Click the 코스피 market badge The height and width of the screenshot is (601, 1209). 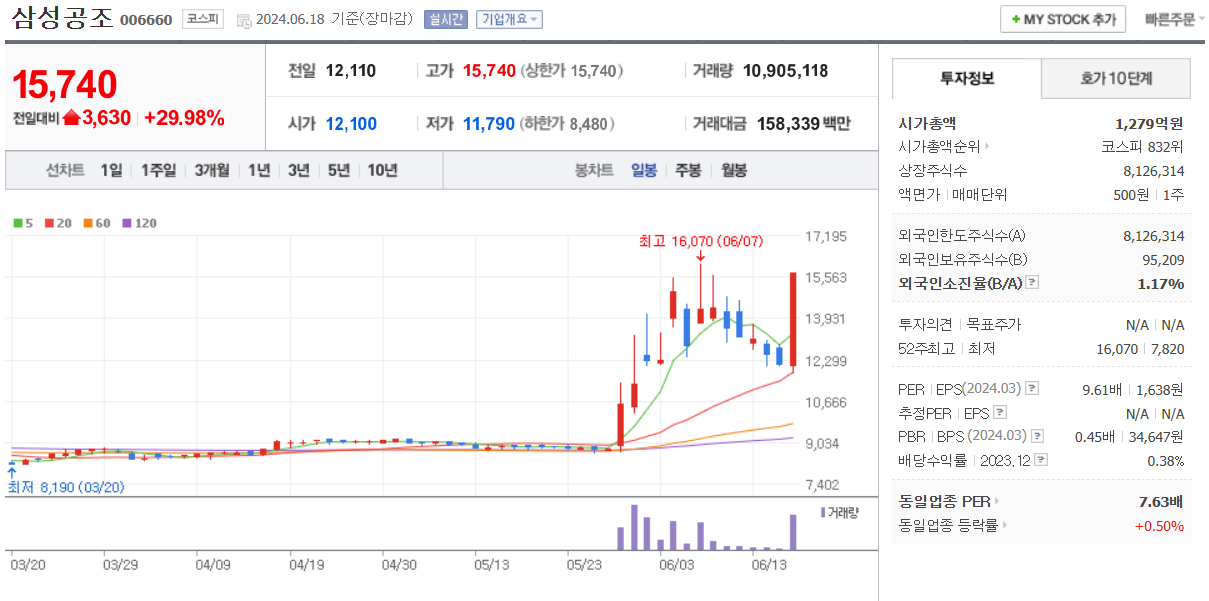pyautogui.click(x=203, y=19)
